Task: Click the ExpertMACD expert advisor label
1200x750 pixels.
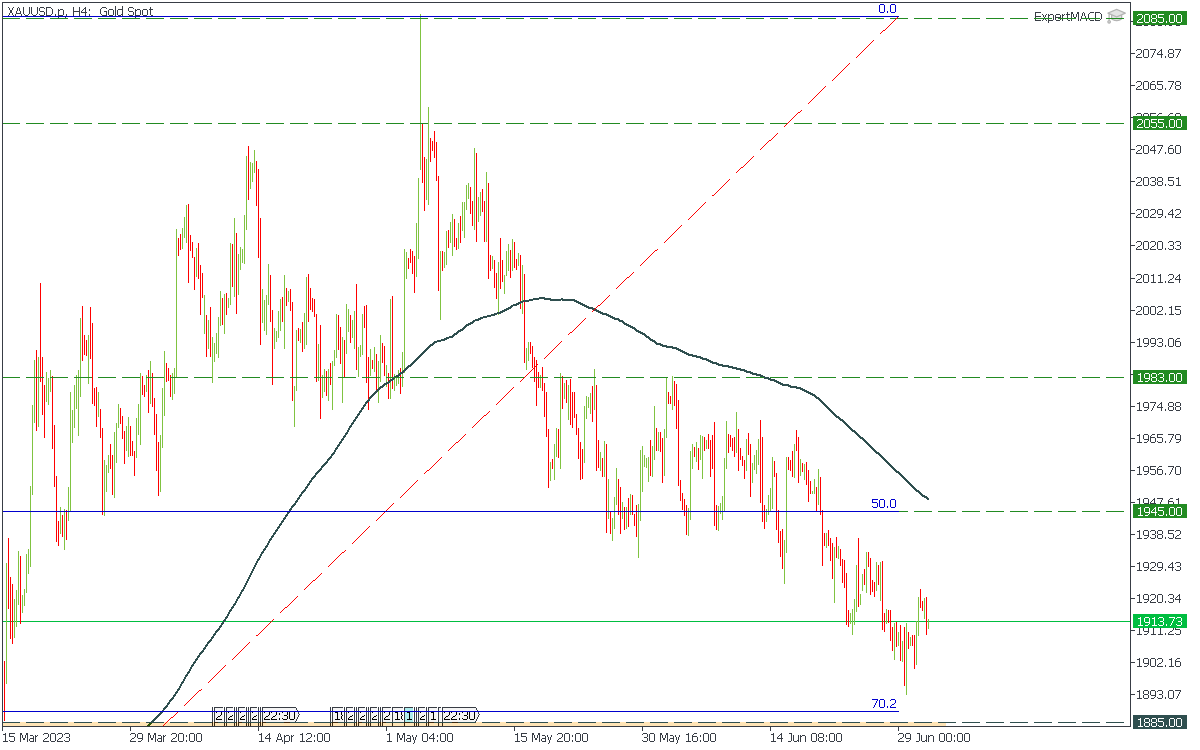Action: click(1068, 17)
